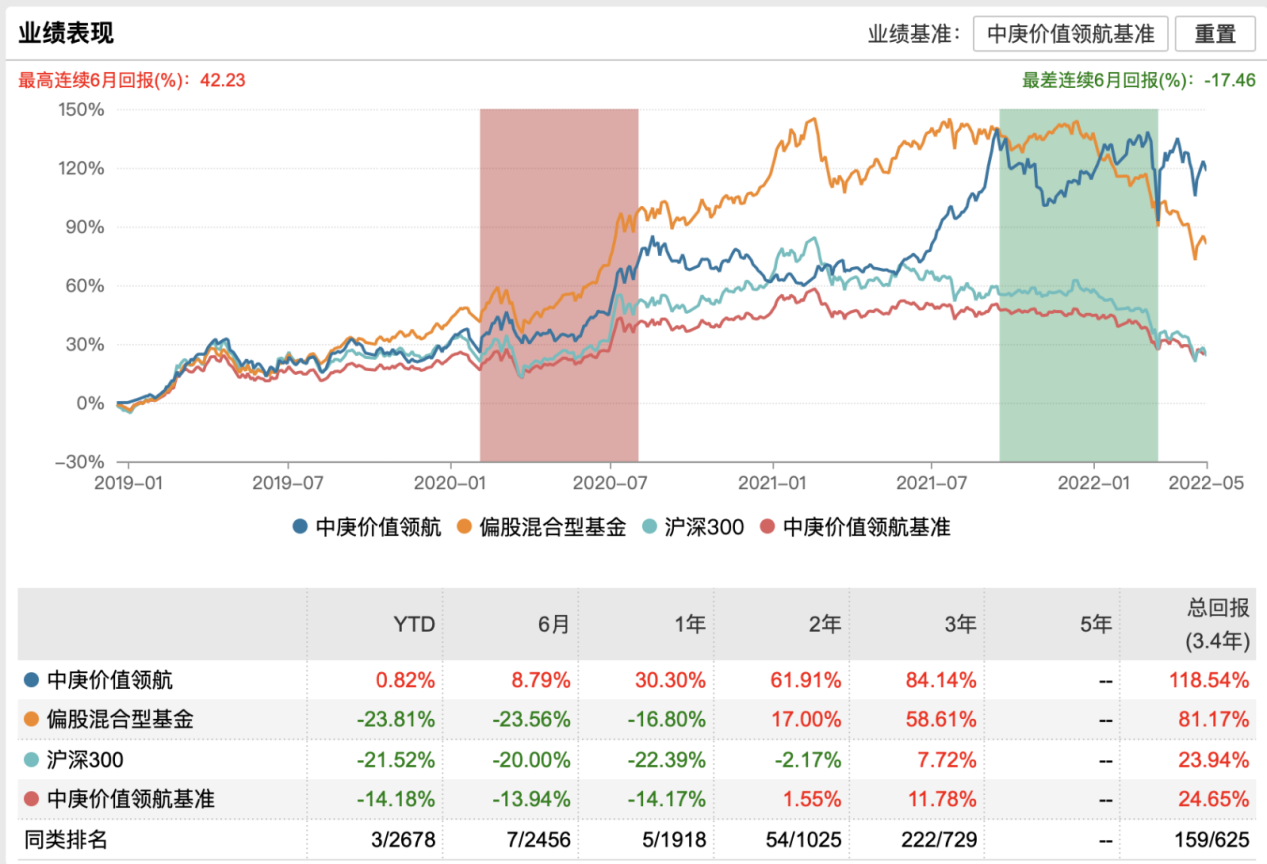Hide the 中庚价值领航基准 legend series
Screen dimensions: 1267x864
(855, 527)
